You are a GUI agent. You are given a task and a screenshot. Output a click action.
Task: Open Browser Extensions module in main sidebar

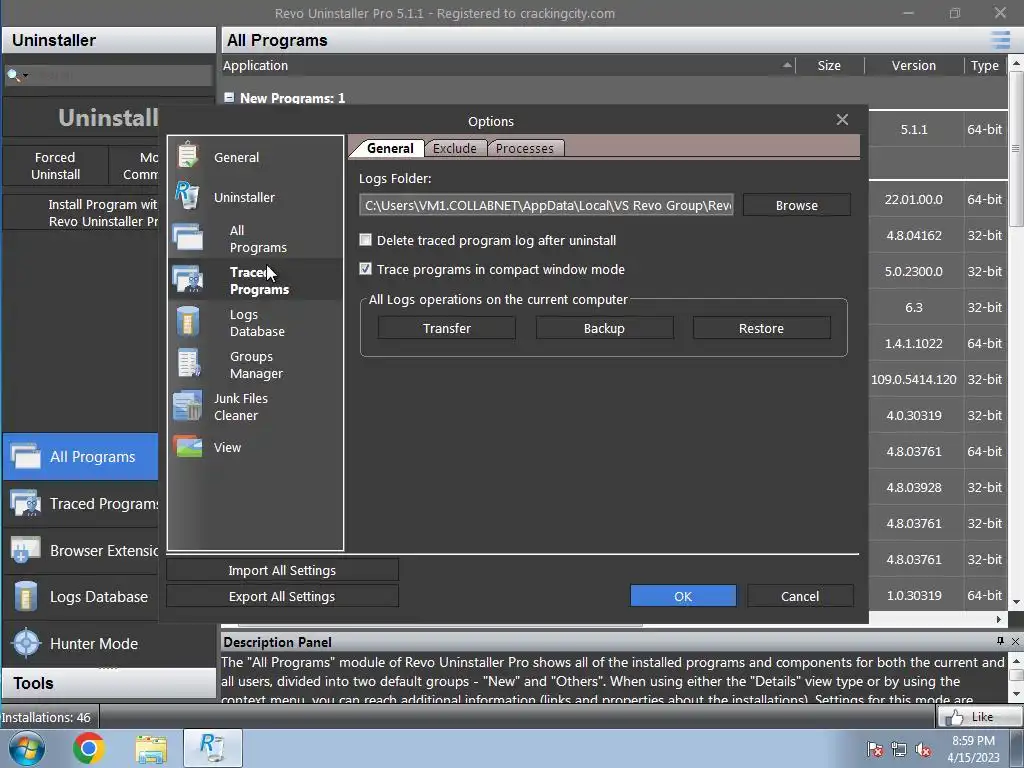(81, 551)
